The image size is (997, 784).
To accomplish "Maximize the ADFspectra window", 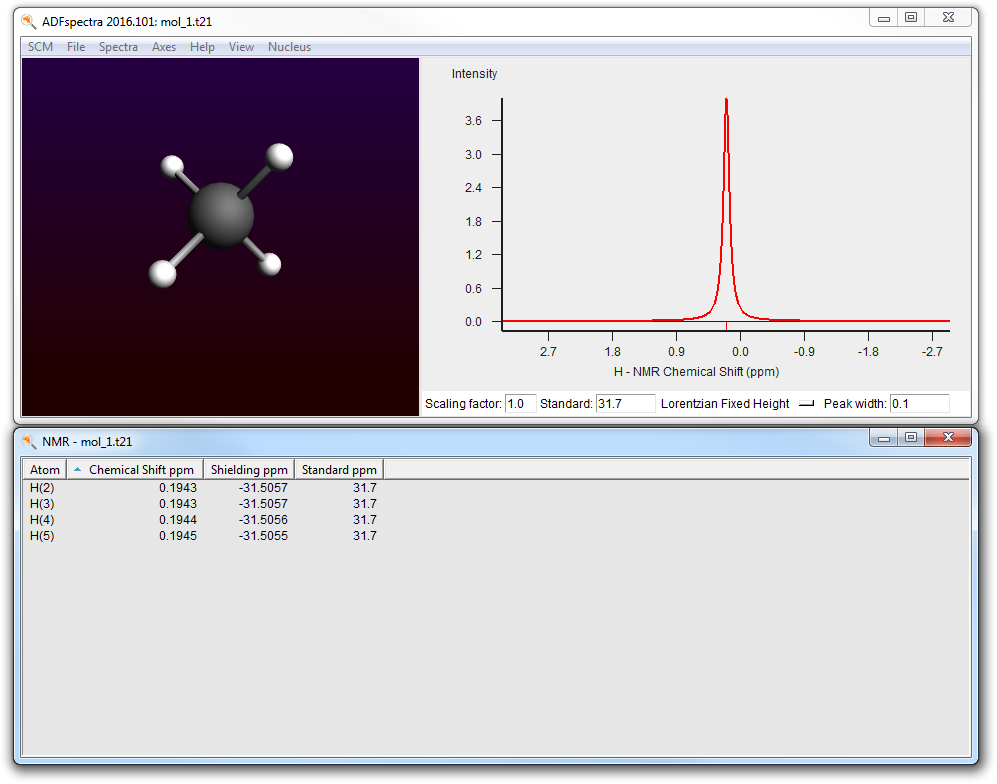I will click(911, 18).
